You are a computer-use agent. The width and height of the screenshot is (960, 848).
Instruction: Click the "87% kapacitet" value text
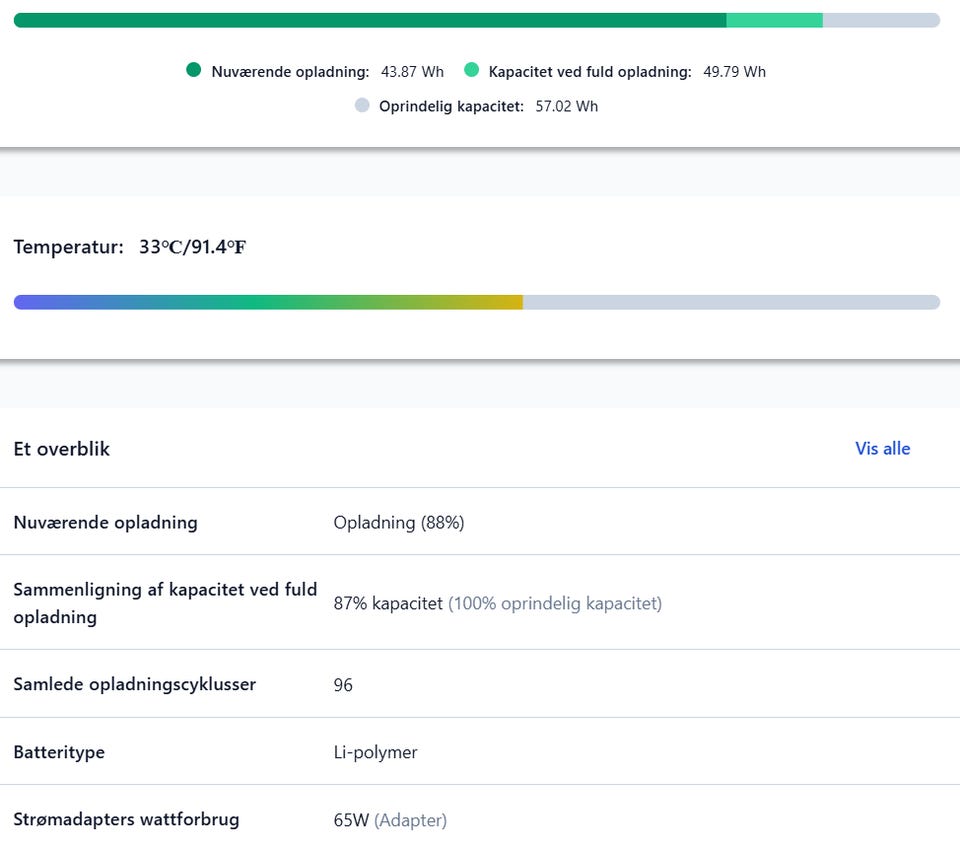point(388,603)
